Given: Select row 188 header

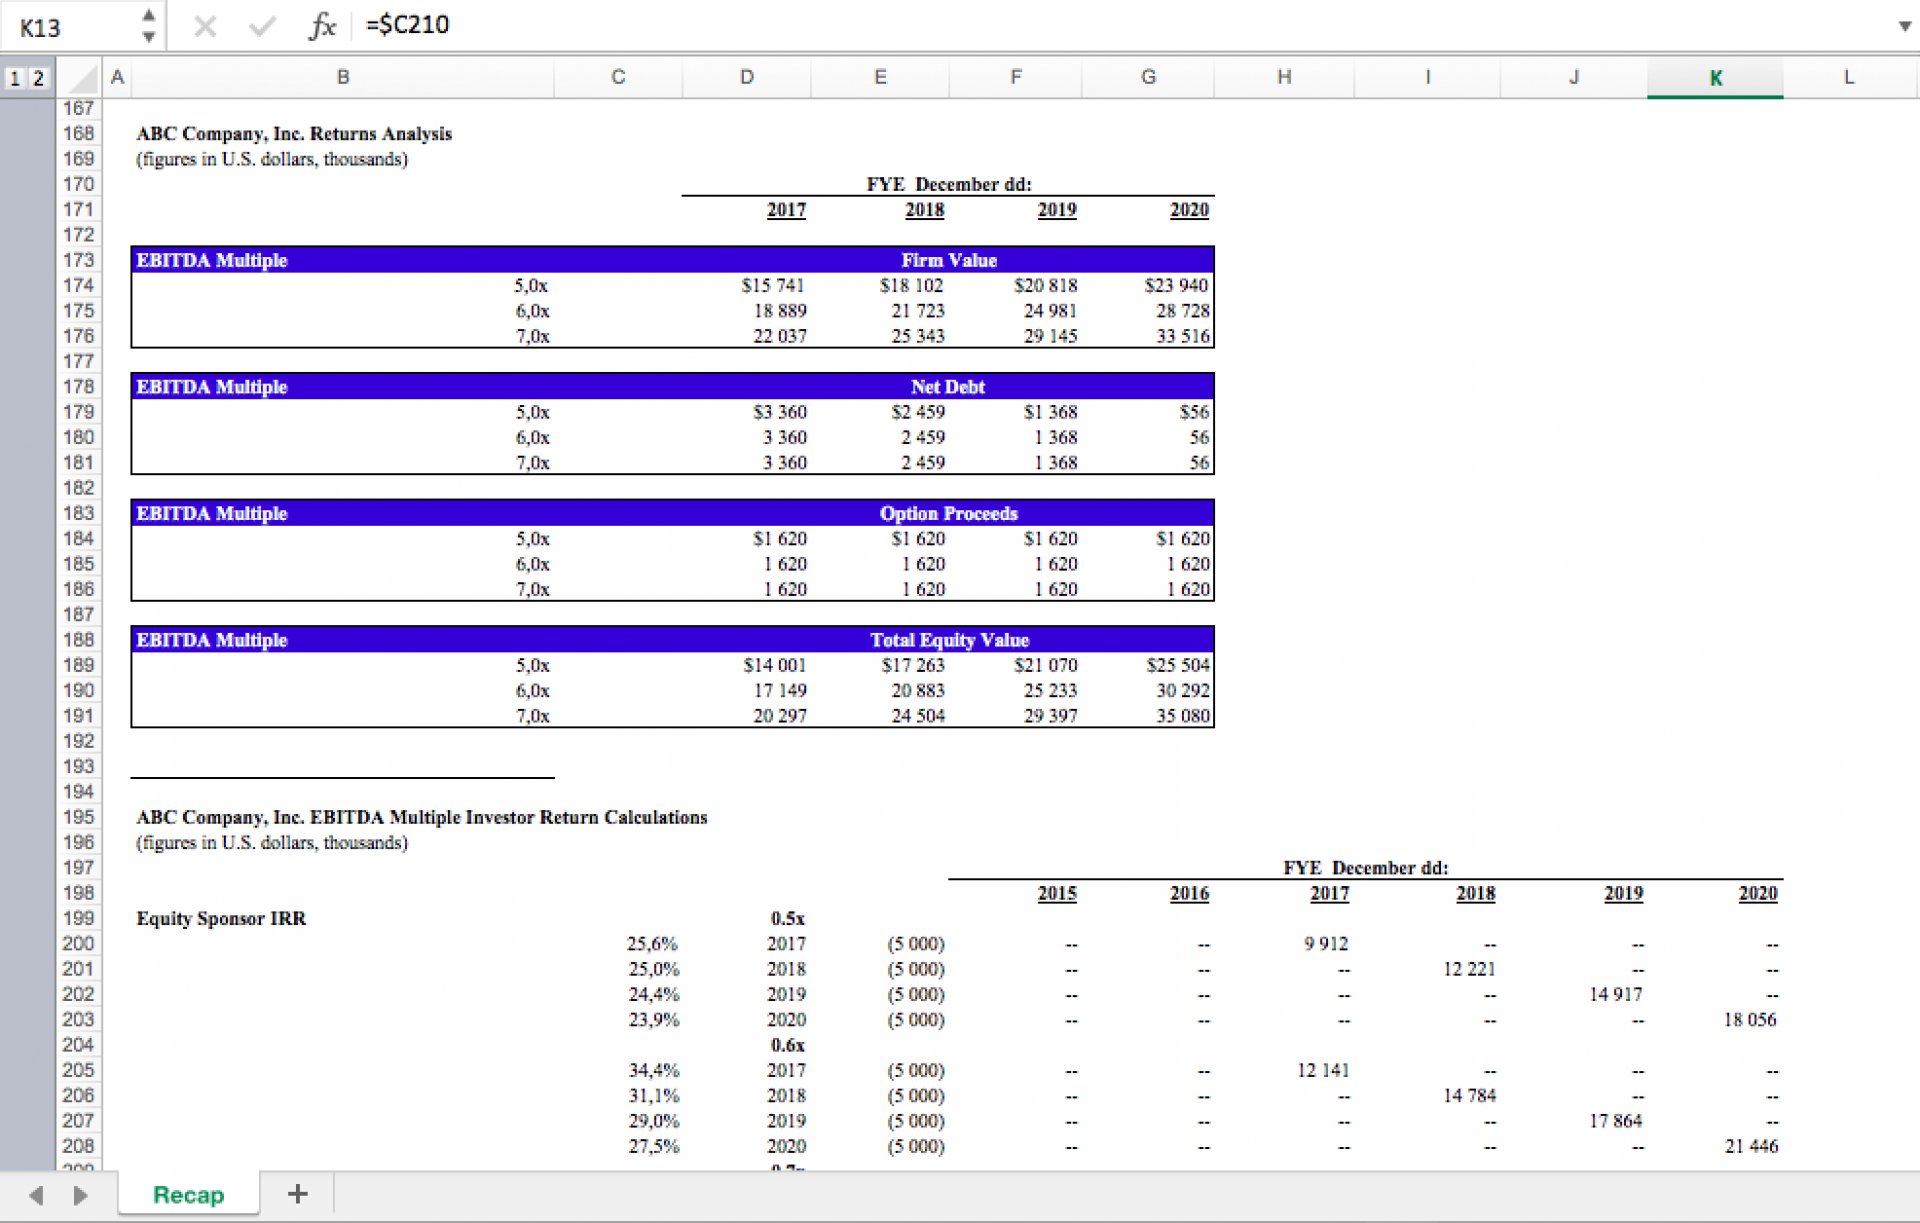Looking at the screenshot, I should click(78, 640).
